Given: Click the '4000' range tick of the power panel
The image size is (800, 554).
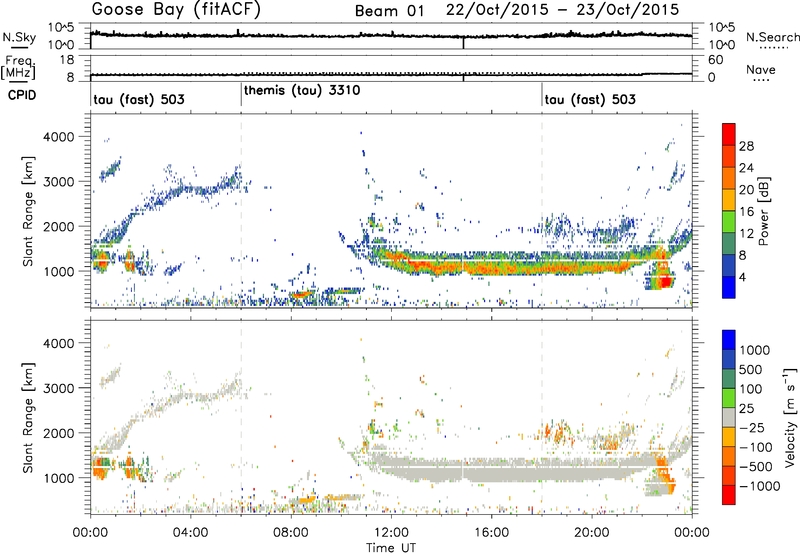Looking at the screenshot, I should click(58, 137).
